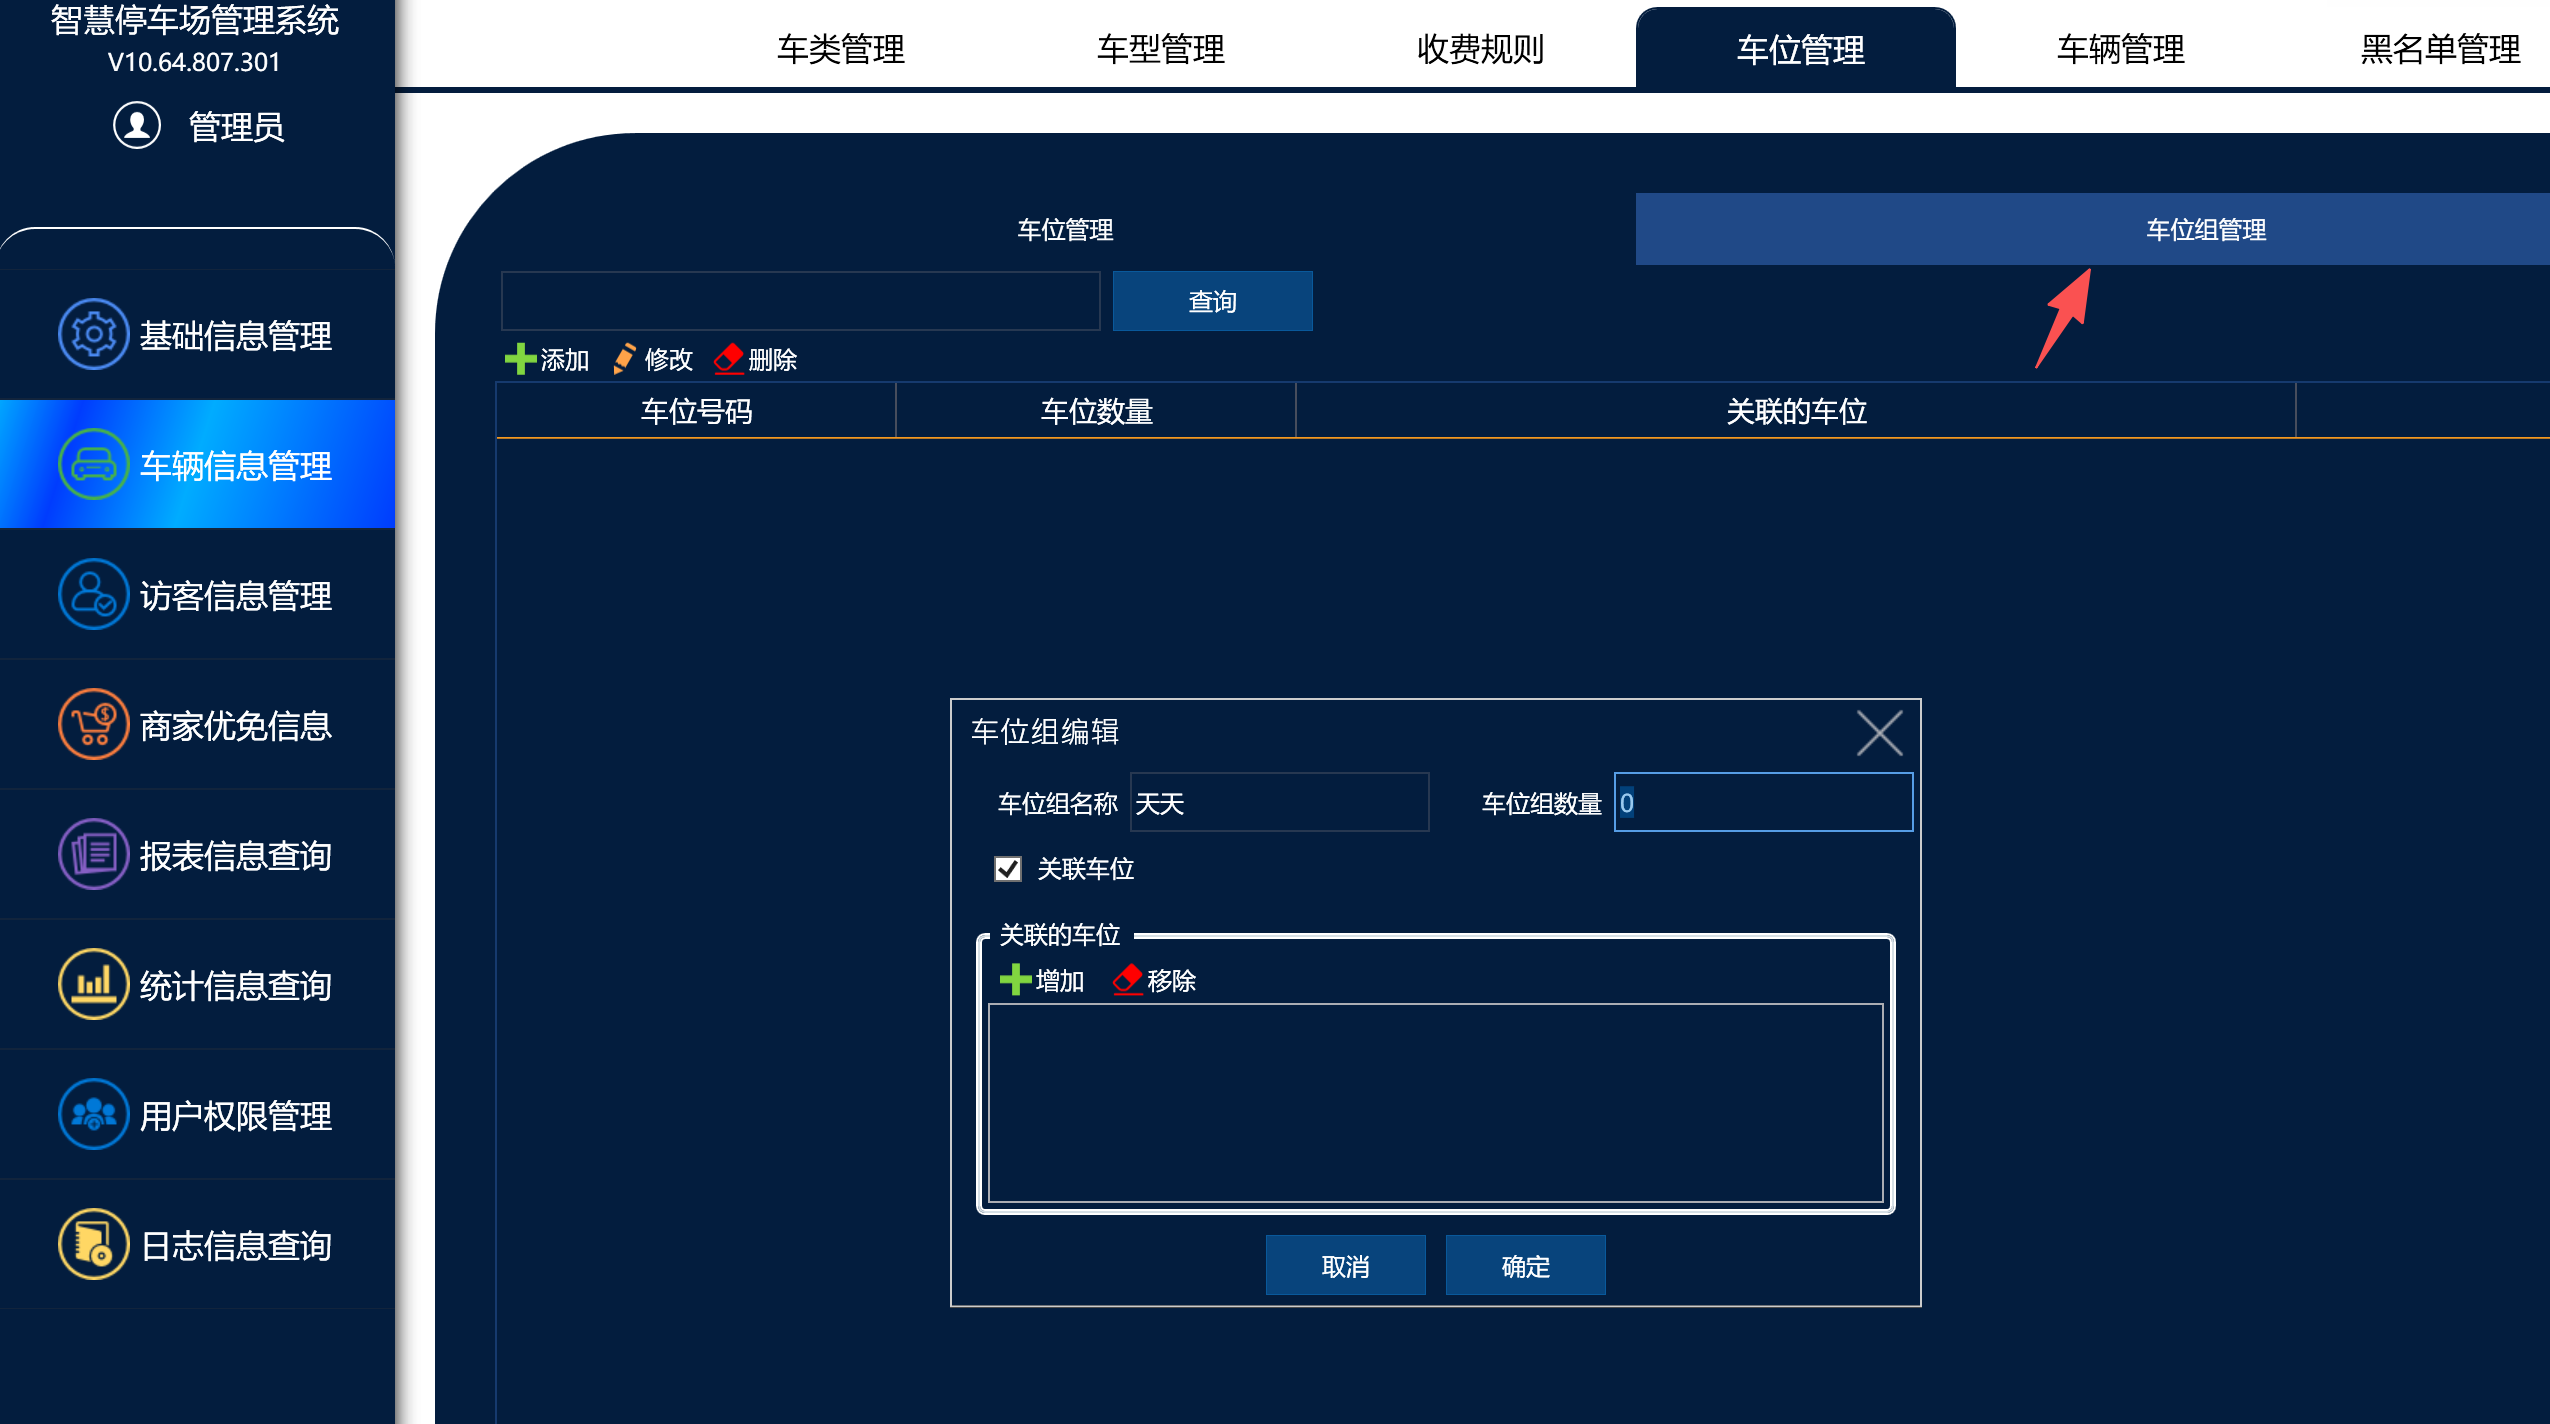Switch to 车位管理 sub-tab

click(1065, 230)
